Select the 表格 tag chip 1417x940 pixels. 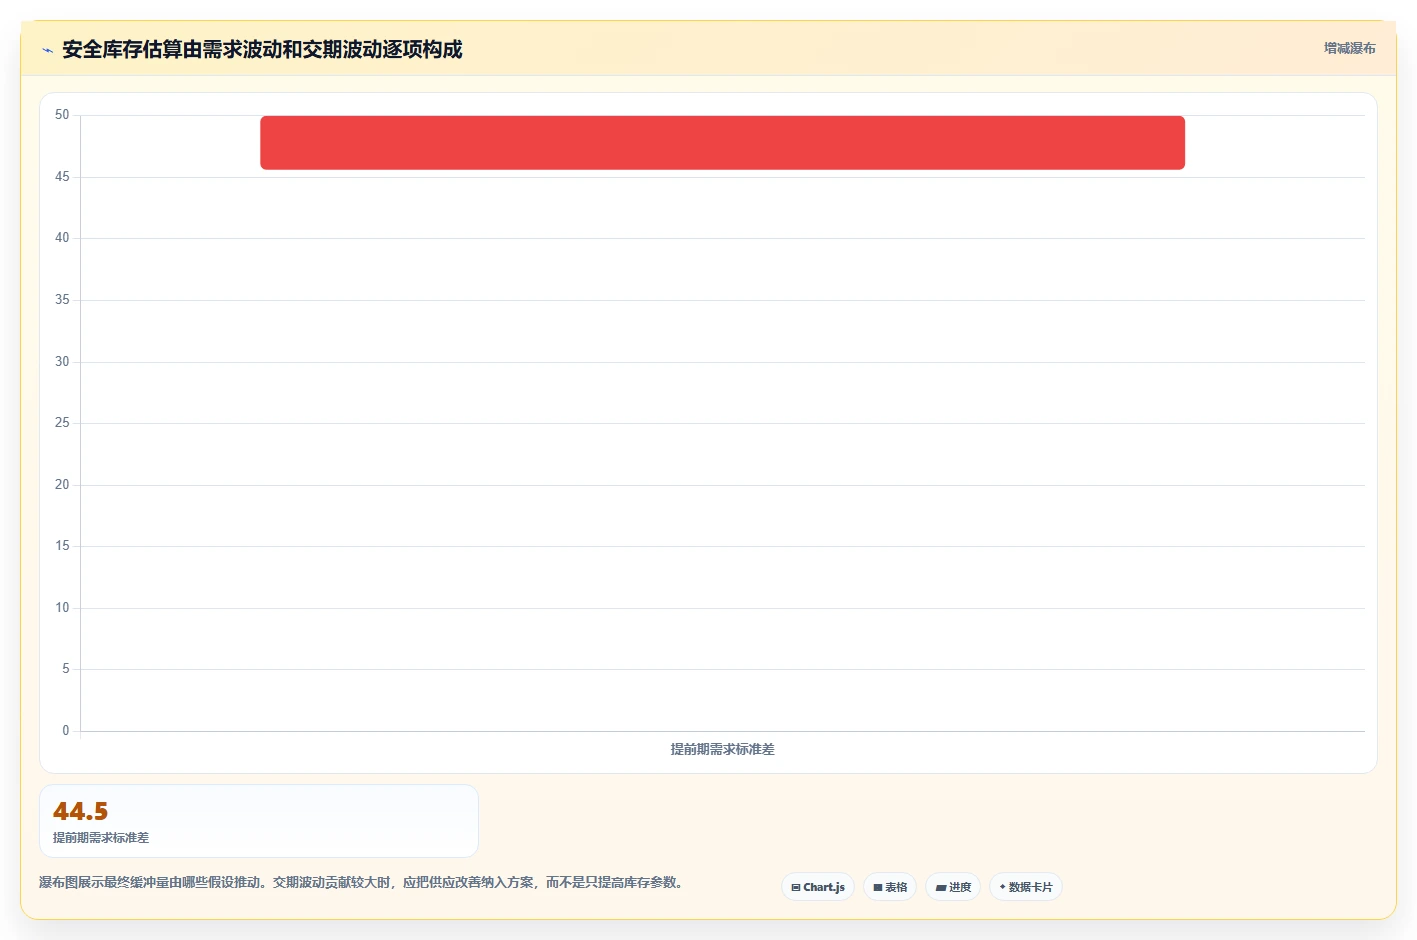[889, 887]
